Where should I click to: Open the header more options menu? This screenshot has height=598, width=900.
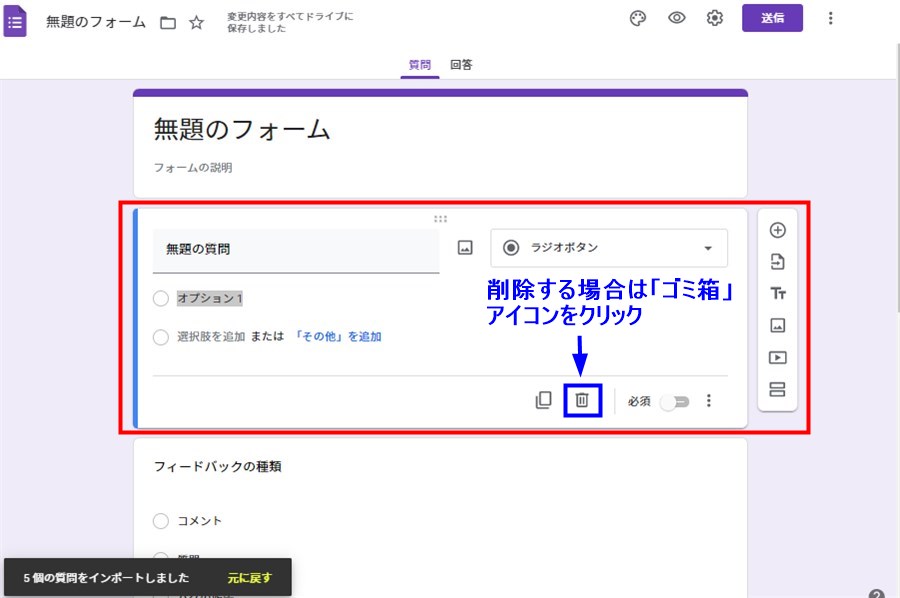(x=830, y=18)
